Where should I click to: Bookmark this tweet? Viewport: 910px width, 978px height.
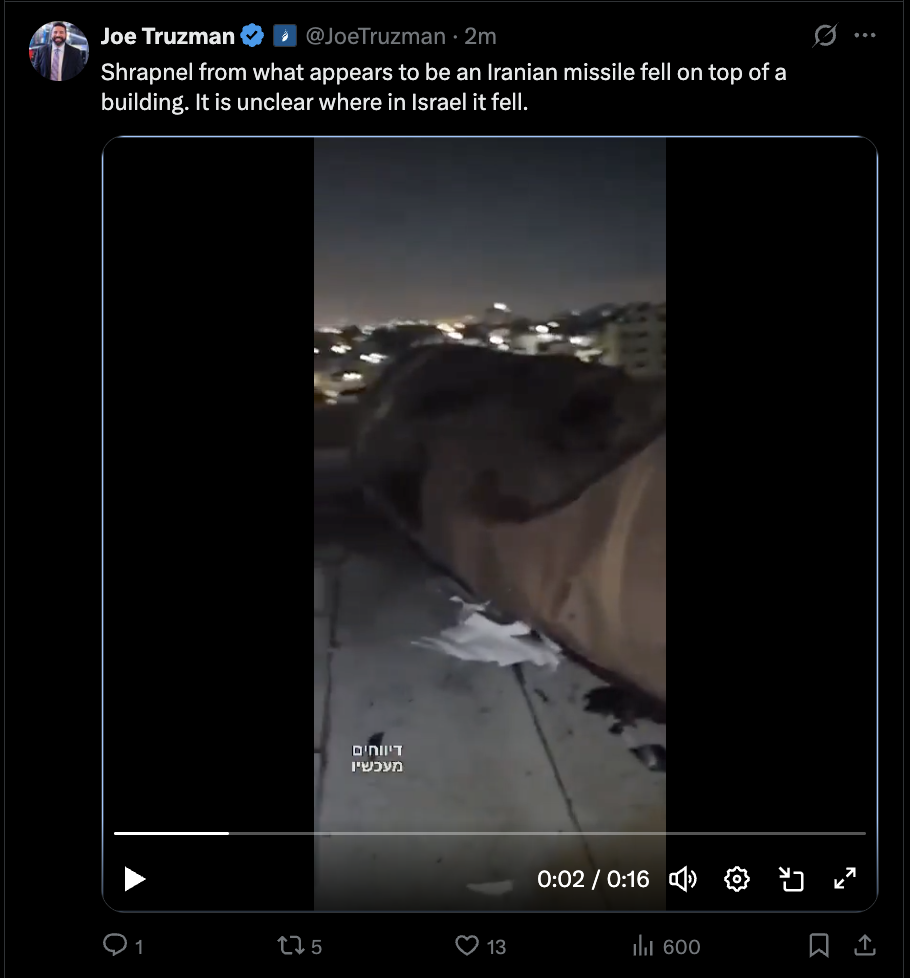[818, 946]
